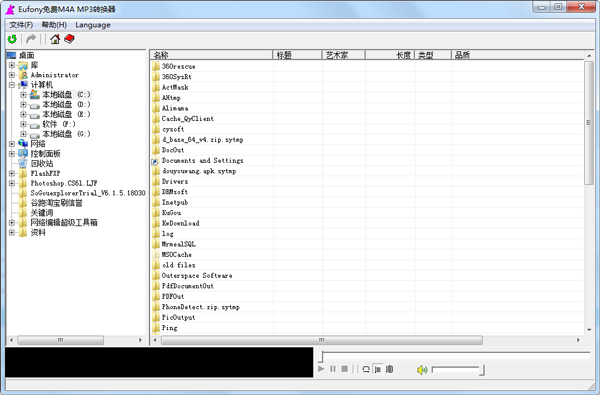Click the ActMask folder icon
The width and height of the screenshot is (600, 395).
point(156,87)
